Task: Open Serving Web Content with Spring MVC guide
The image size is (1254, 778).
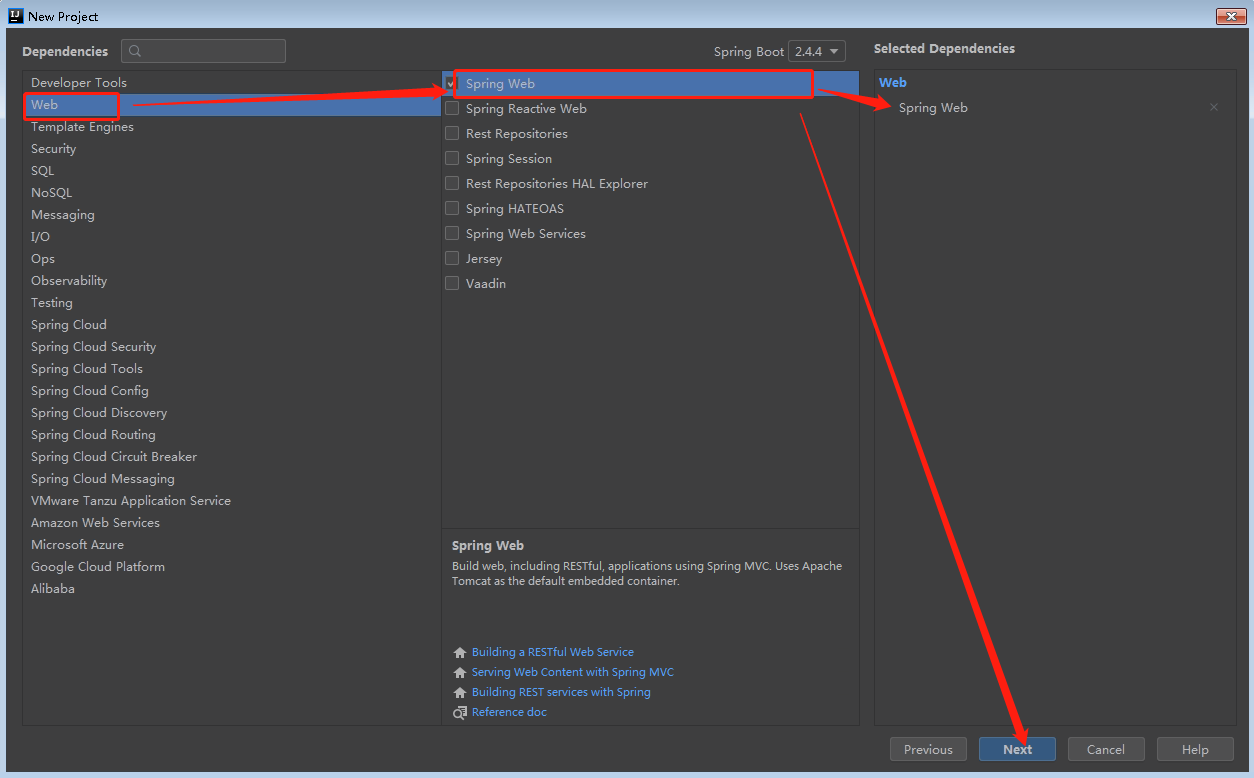Action: click(573, 672)
